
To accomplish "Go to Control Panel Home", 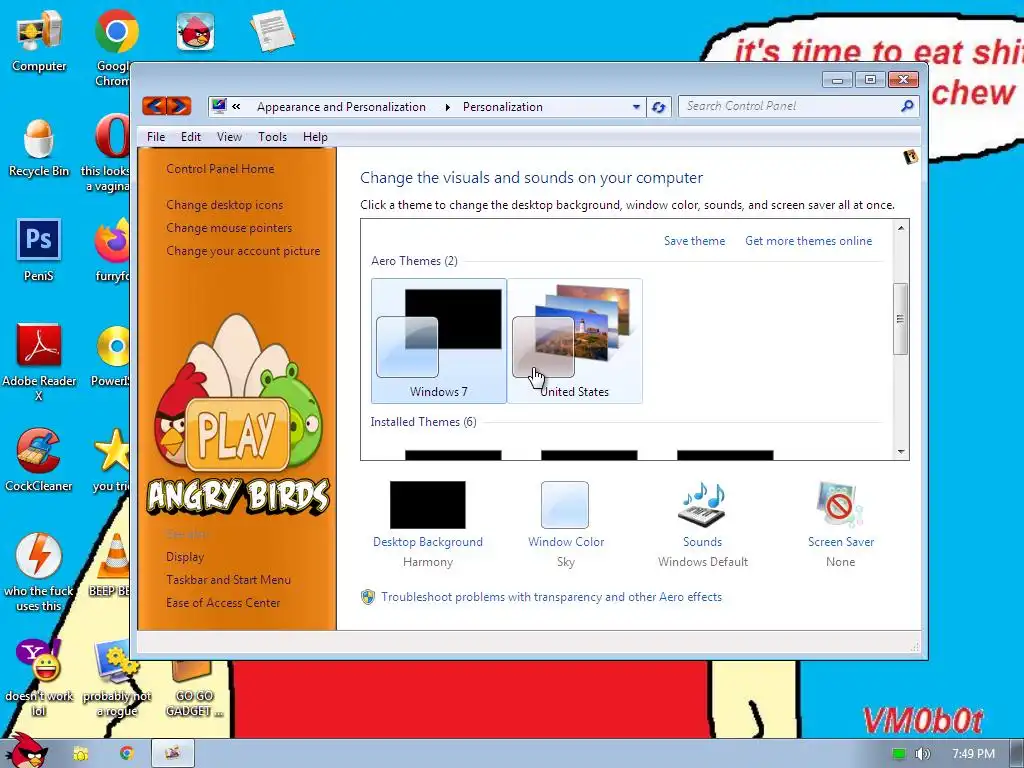I will 220,168.
